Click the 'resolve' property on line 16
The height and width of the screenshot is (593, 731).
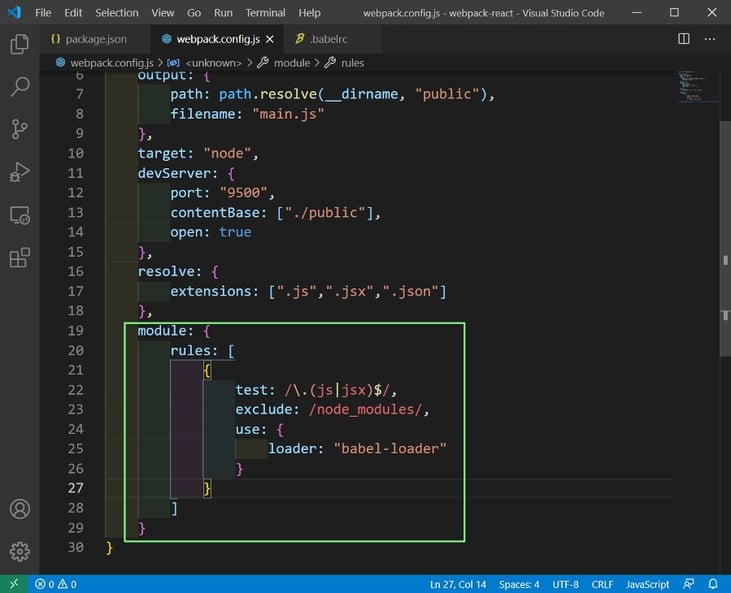click(x=166, y=271)
